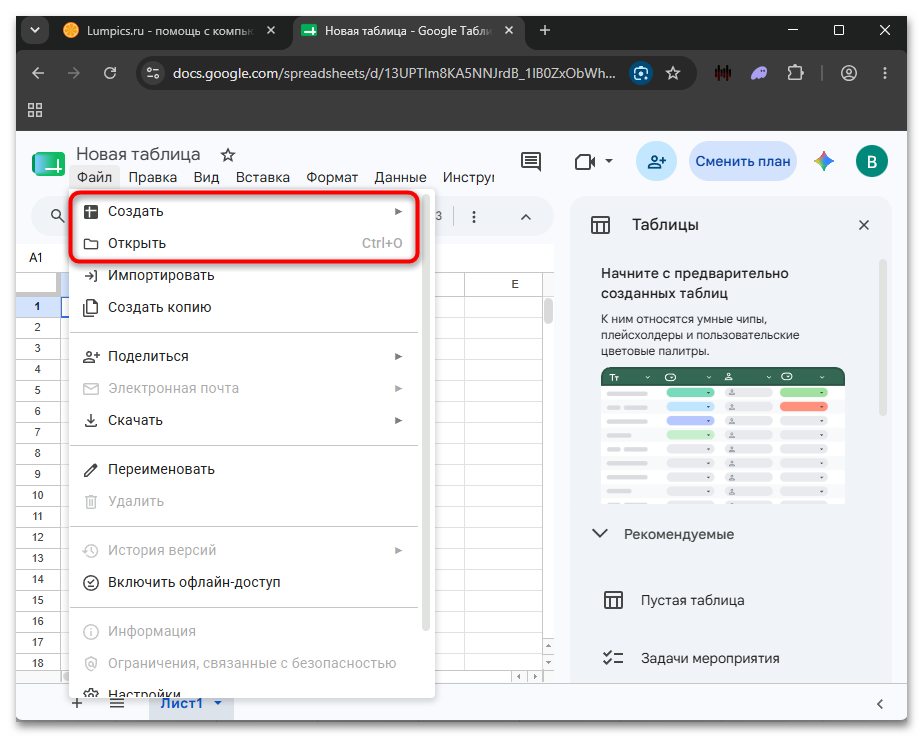The image size is (923, 738).
Task: Click the toolbar search magnifier icon
Action: point(57,216)
